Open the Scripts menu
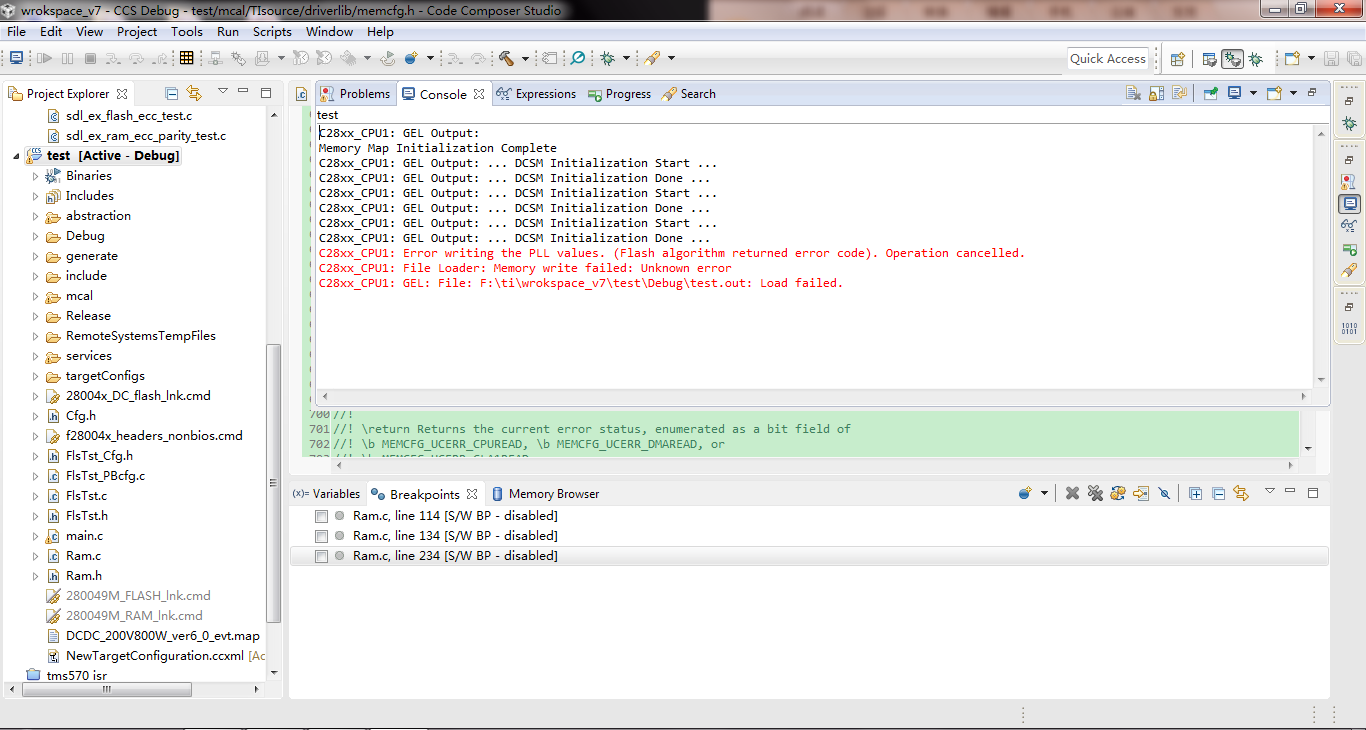Screen dimensions: 1366x730 [272, 31]
